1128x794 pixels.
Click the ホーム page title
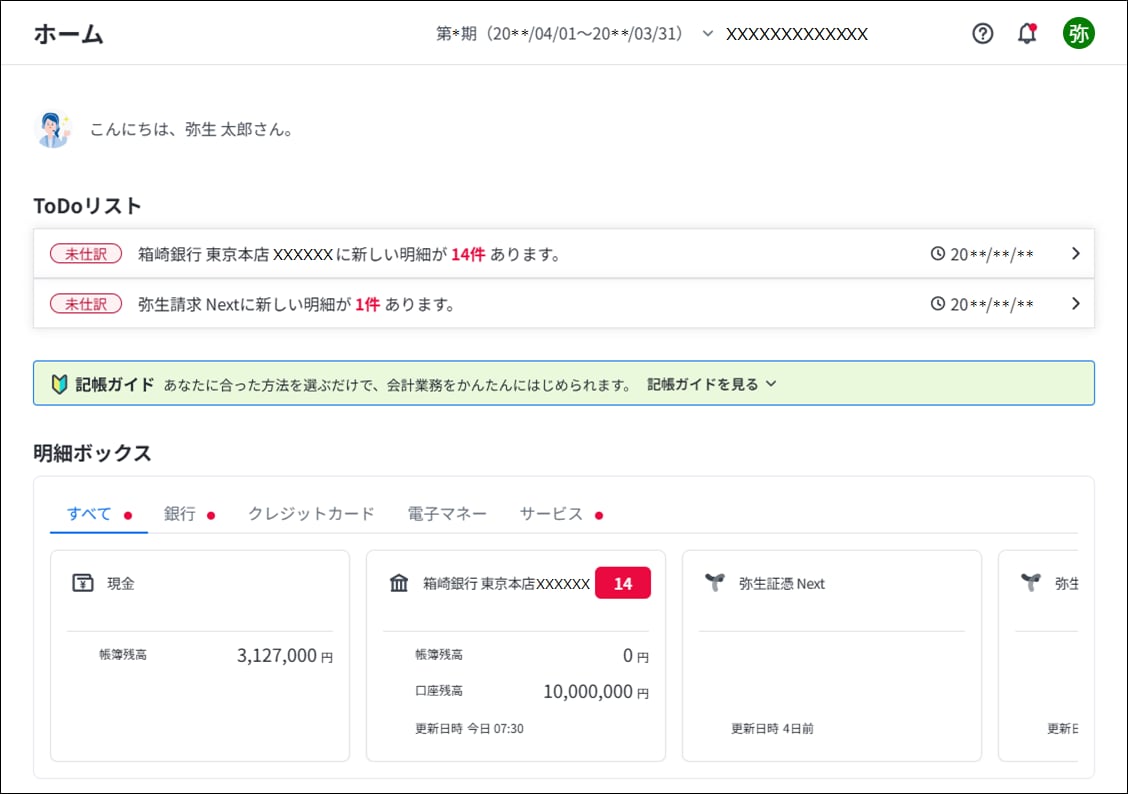pyautogui.click(x=68, y=34)
